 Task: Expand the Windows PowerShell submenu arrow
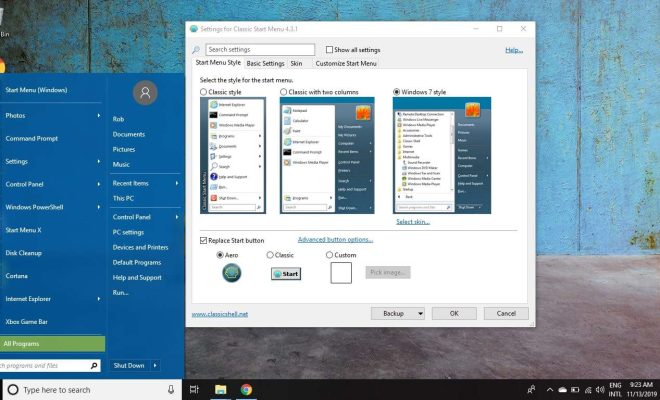tap(99, 207)
